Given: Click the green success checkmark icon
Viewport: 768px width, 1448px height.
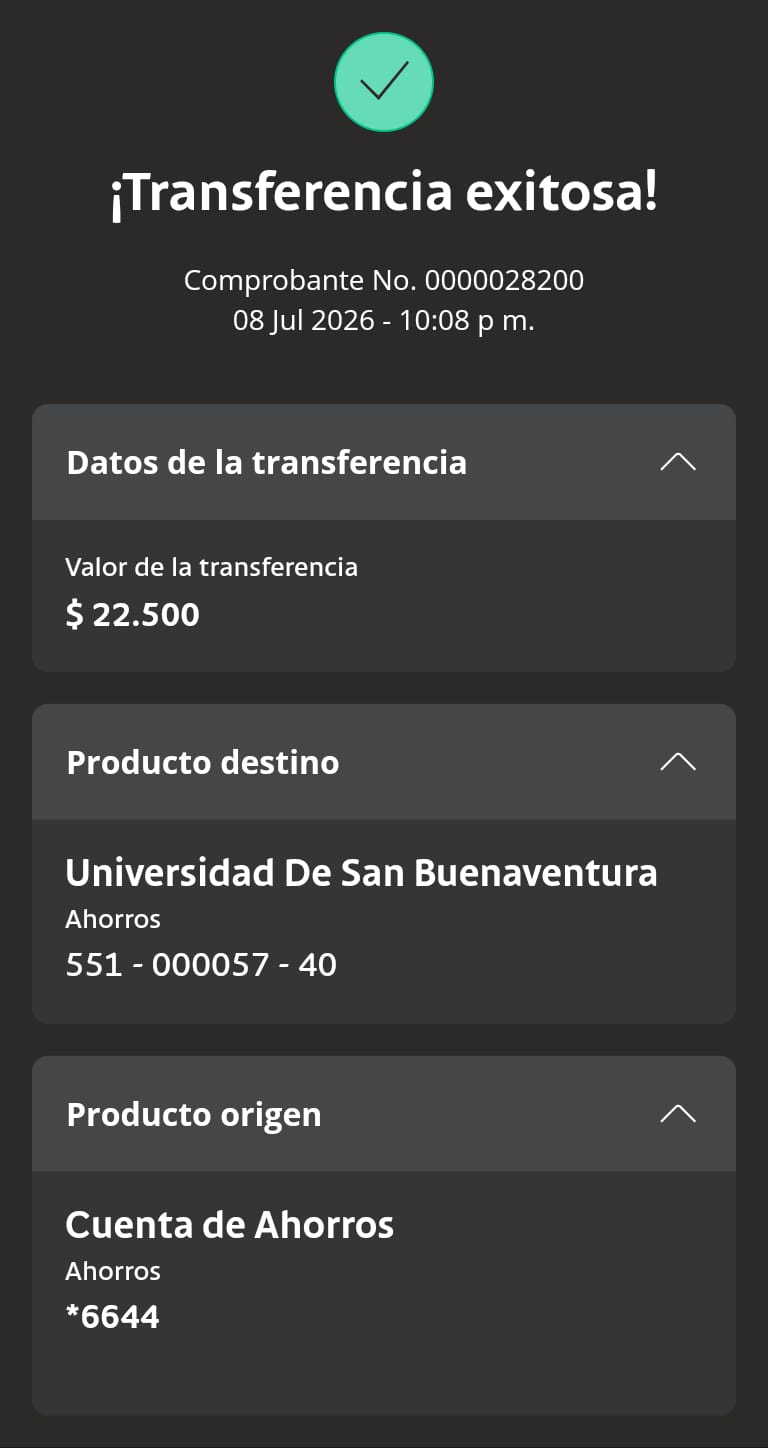Looking at the screenshot, I should (x=384, y=82).
